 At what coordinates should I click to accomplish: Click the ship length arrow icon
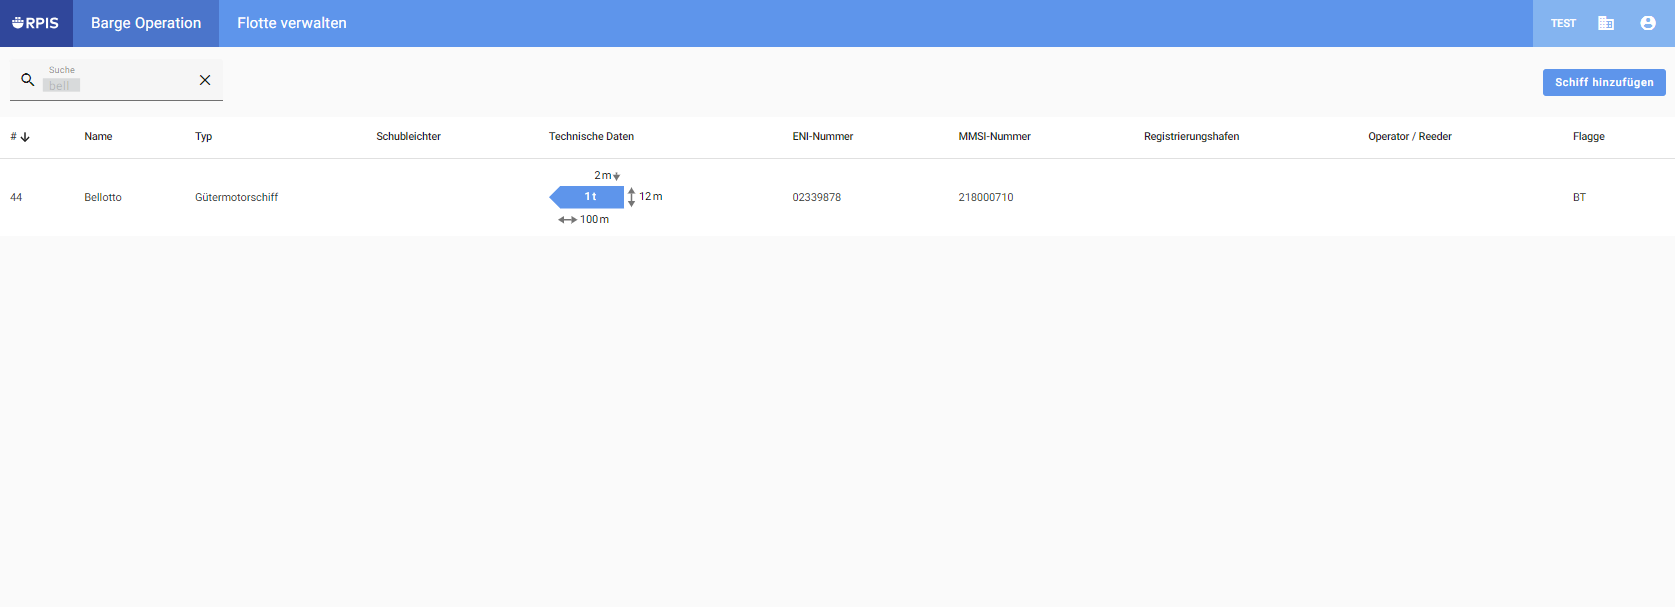point(567,220)
